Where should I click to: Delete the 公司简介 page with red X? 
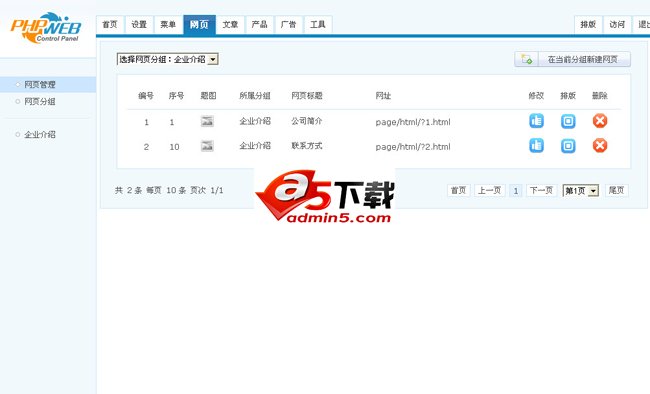tap(599, 121)
